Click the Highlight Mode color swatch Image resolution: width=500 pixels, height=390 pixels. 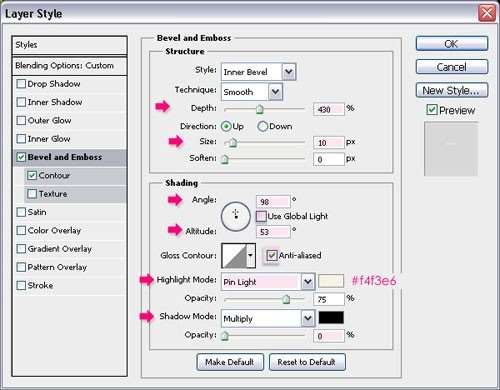331,281
